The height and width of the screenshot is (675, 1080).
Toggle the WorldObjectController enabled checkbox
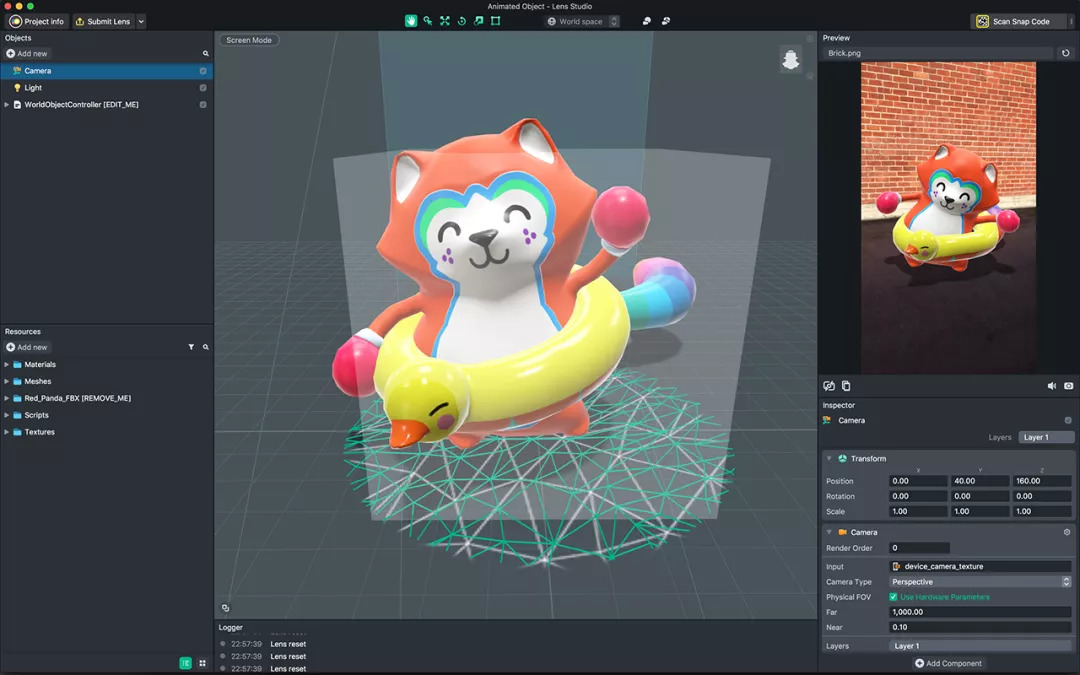[203, 105]
